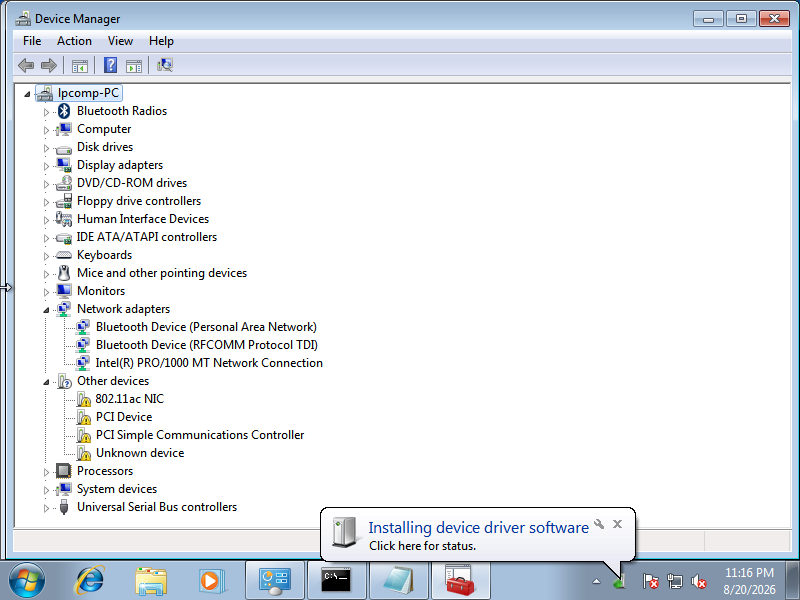Select the Bluetooth Radios icon
This screenshot has width=800, height=600.
point(64,111)
